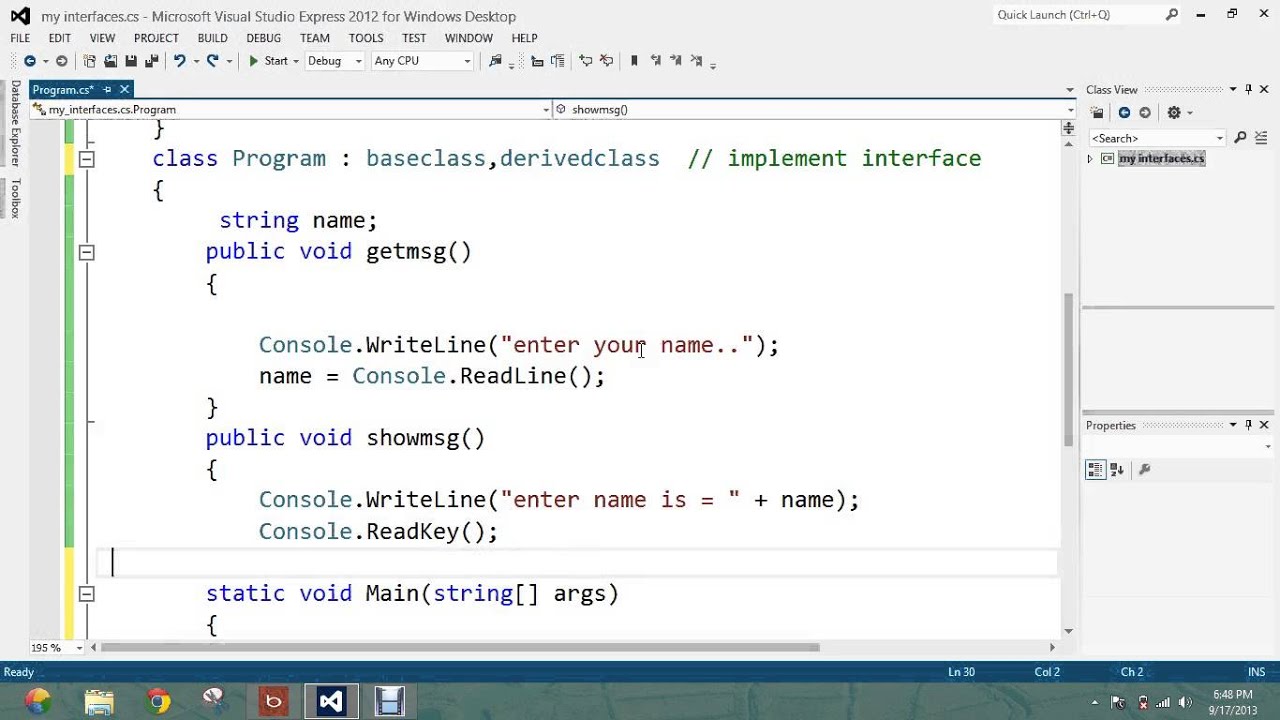Click the Save All toolbar icon

151,61
